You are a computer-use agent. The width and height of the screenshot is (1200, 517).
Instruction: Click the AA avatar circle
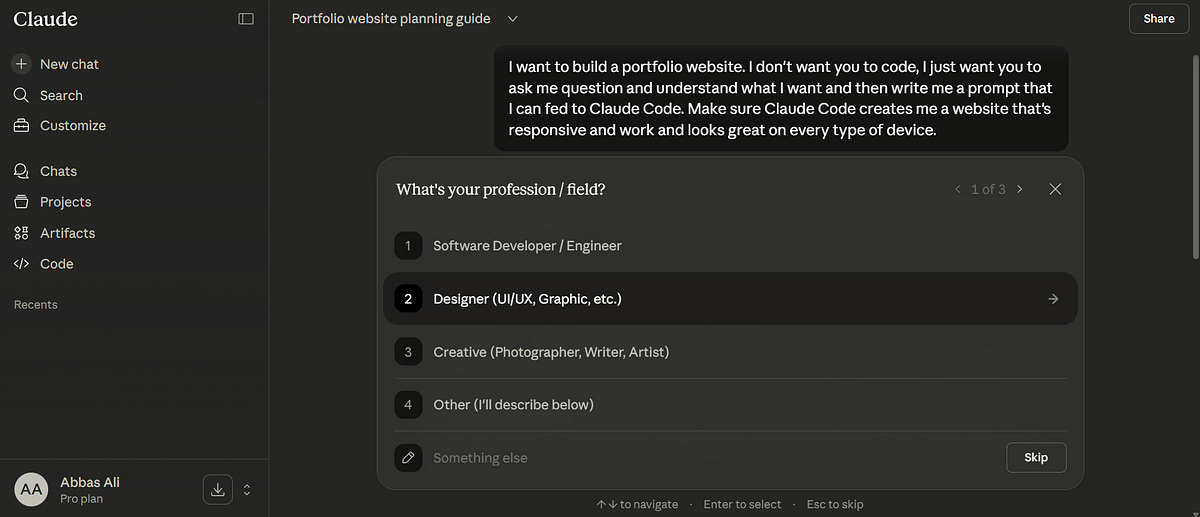coord(31,489)
